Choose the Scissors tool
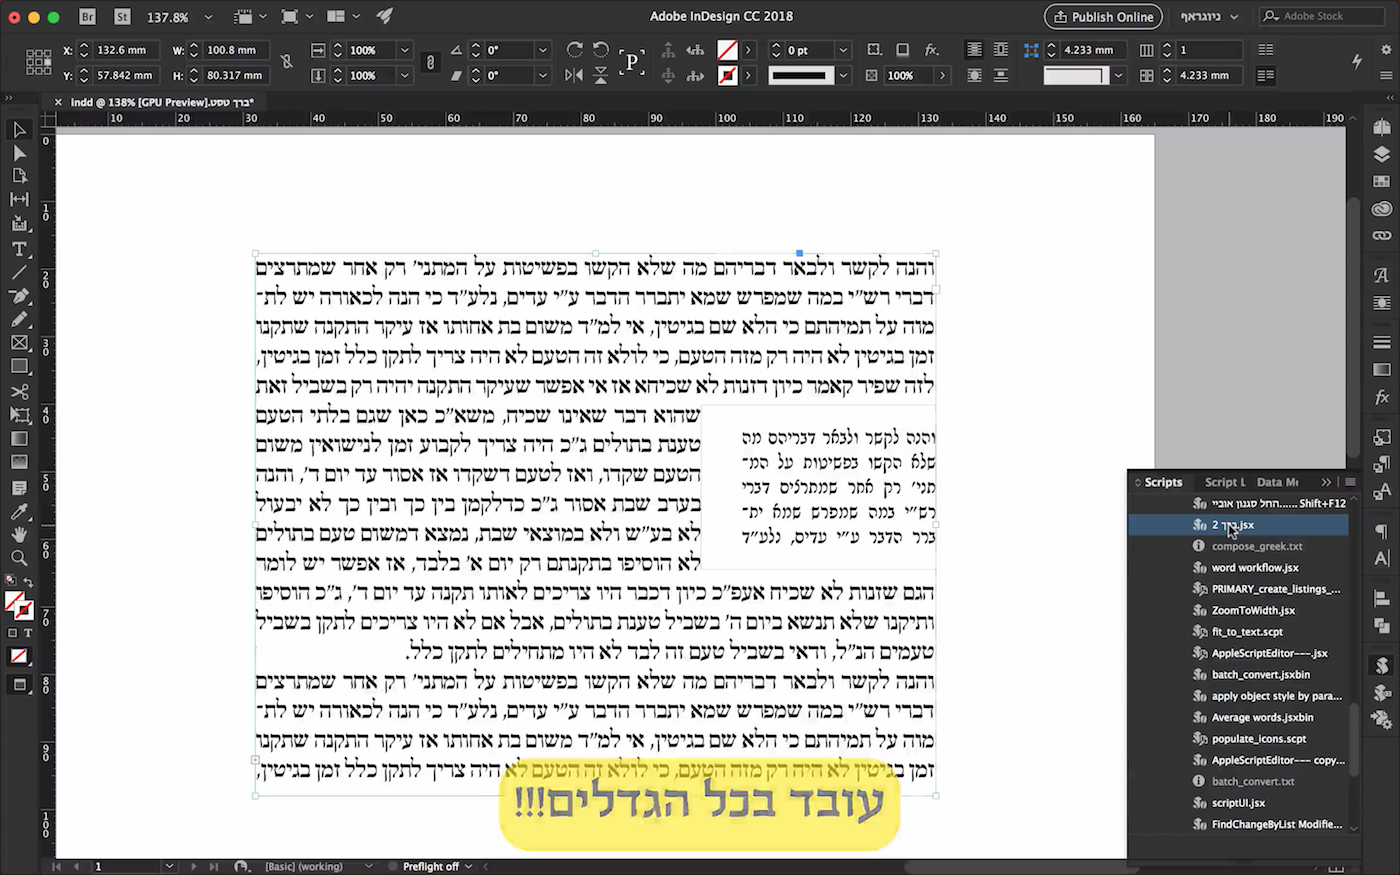This screenshot has height=875, width=1400. pos(18,390)
